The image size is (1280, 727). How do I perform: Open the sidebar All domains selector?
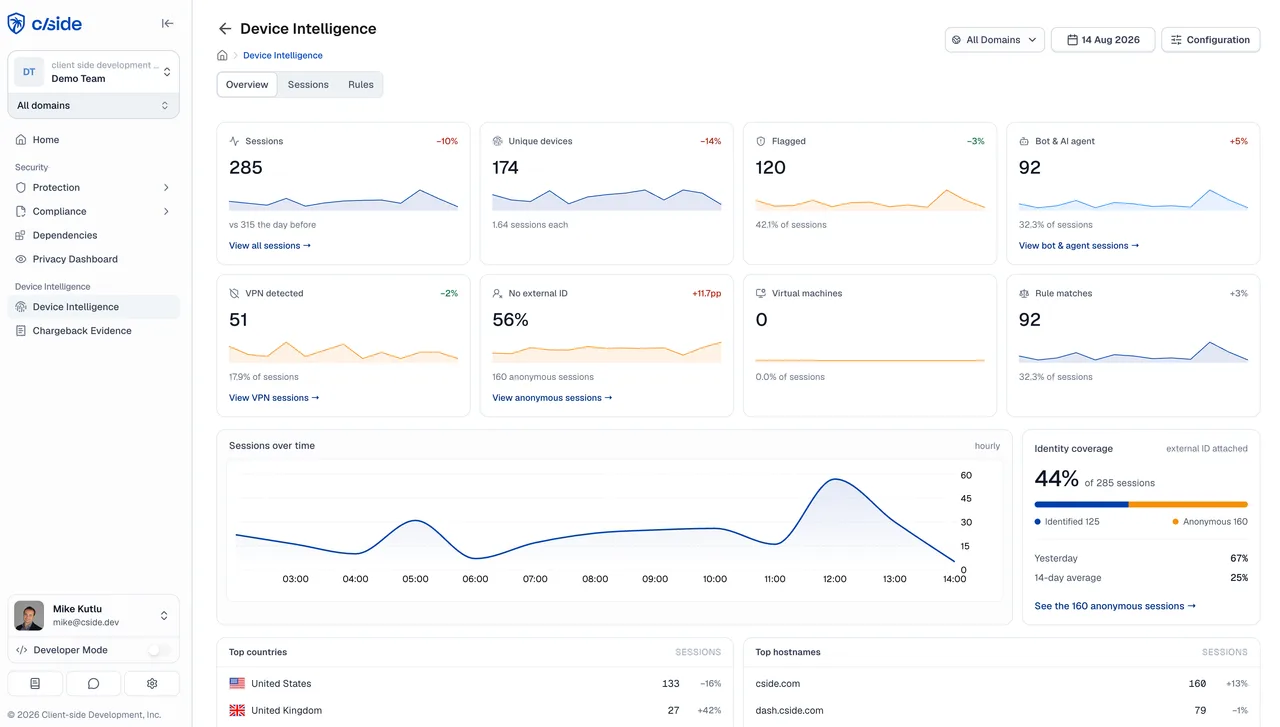(x=94, y=105)
